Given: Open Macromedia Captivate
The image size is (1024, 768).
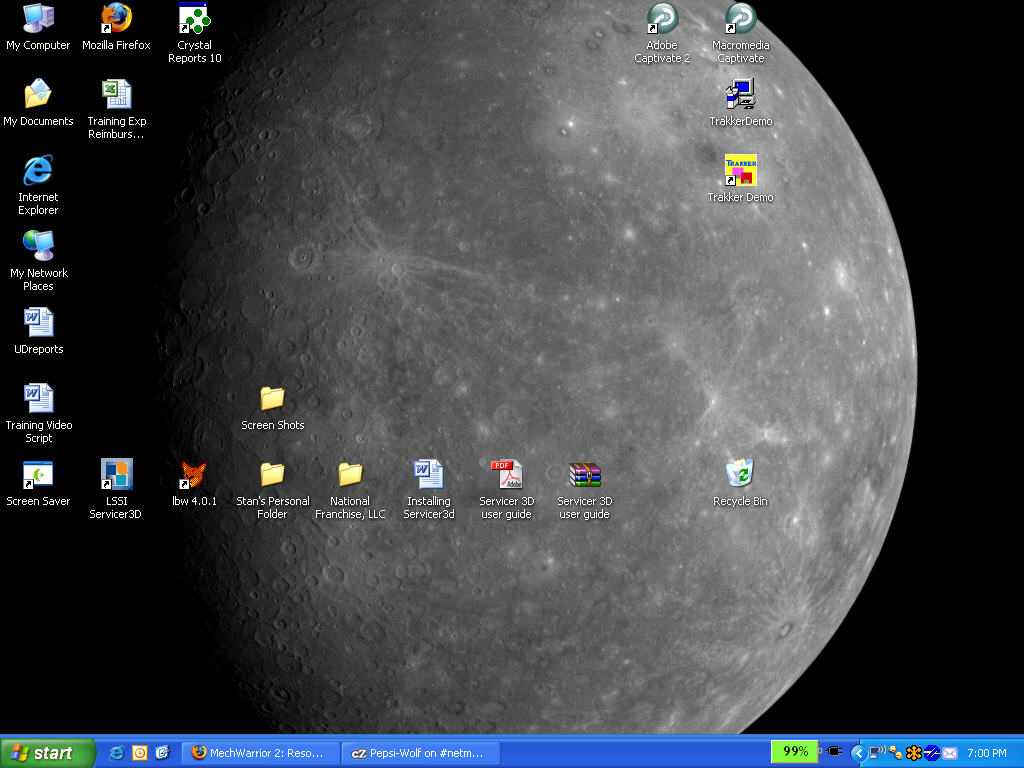Looking at the screenshot, I should click(740, 22).
